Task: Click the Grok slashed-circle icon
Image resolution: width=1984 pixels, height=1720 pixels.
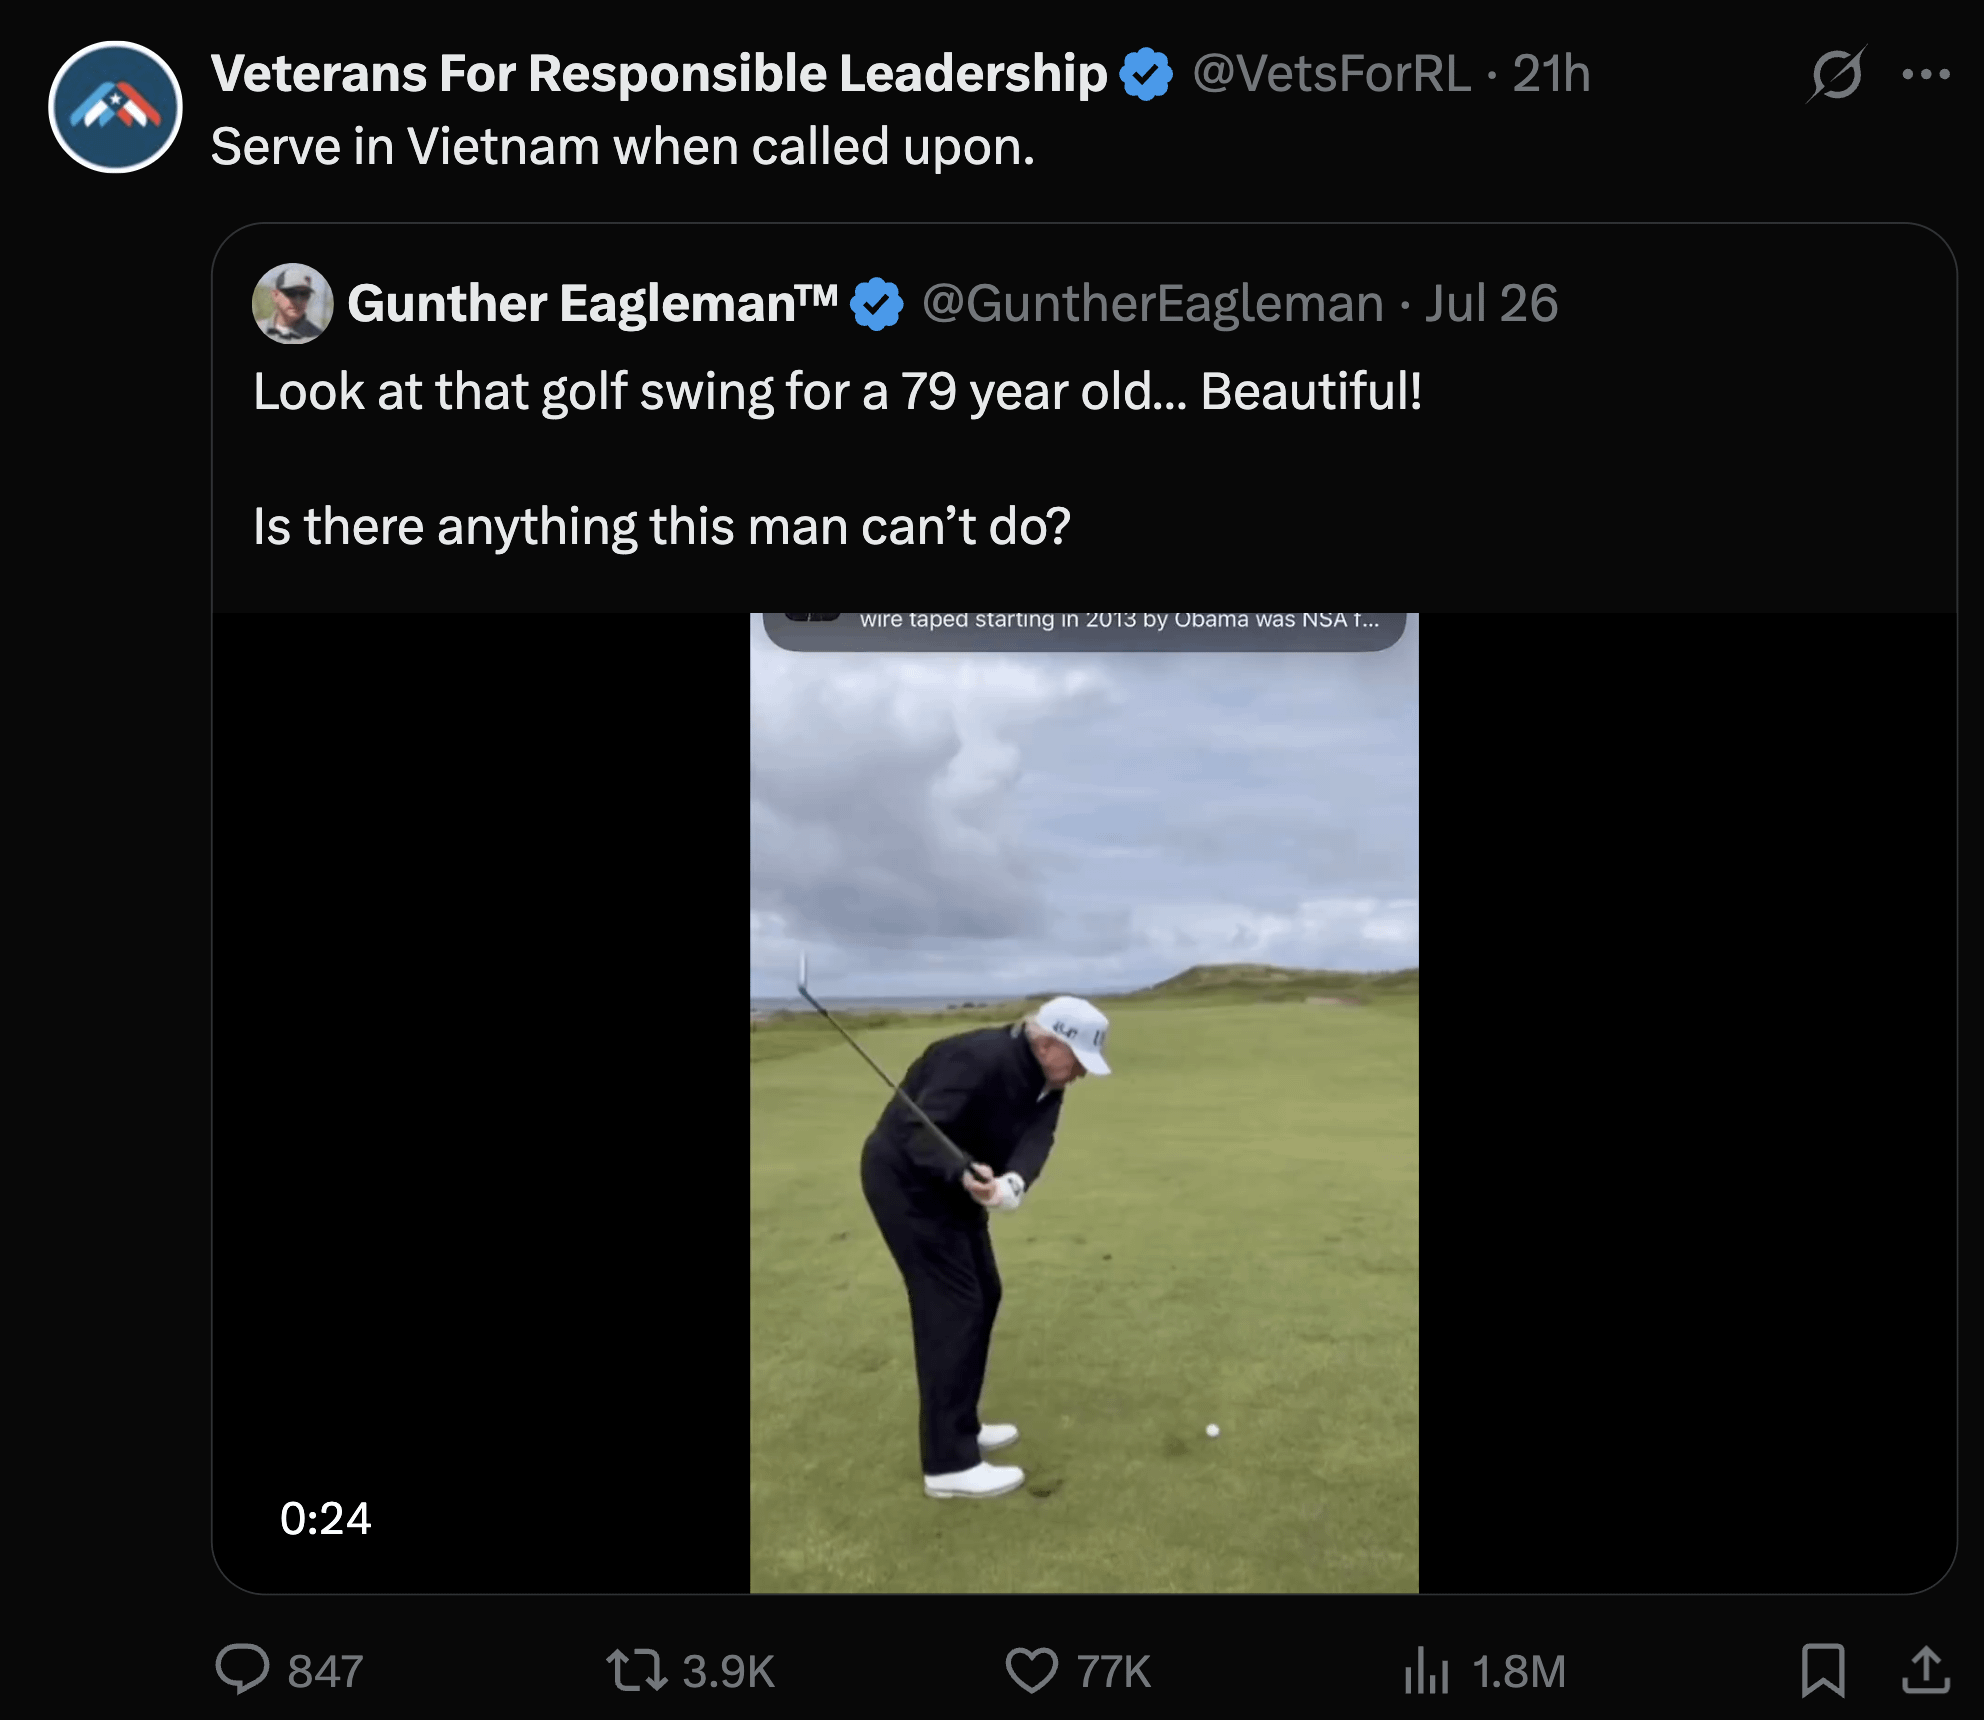Action: click(1836, 74)
